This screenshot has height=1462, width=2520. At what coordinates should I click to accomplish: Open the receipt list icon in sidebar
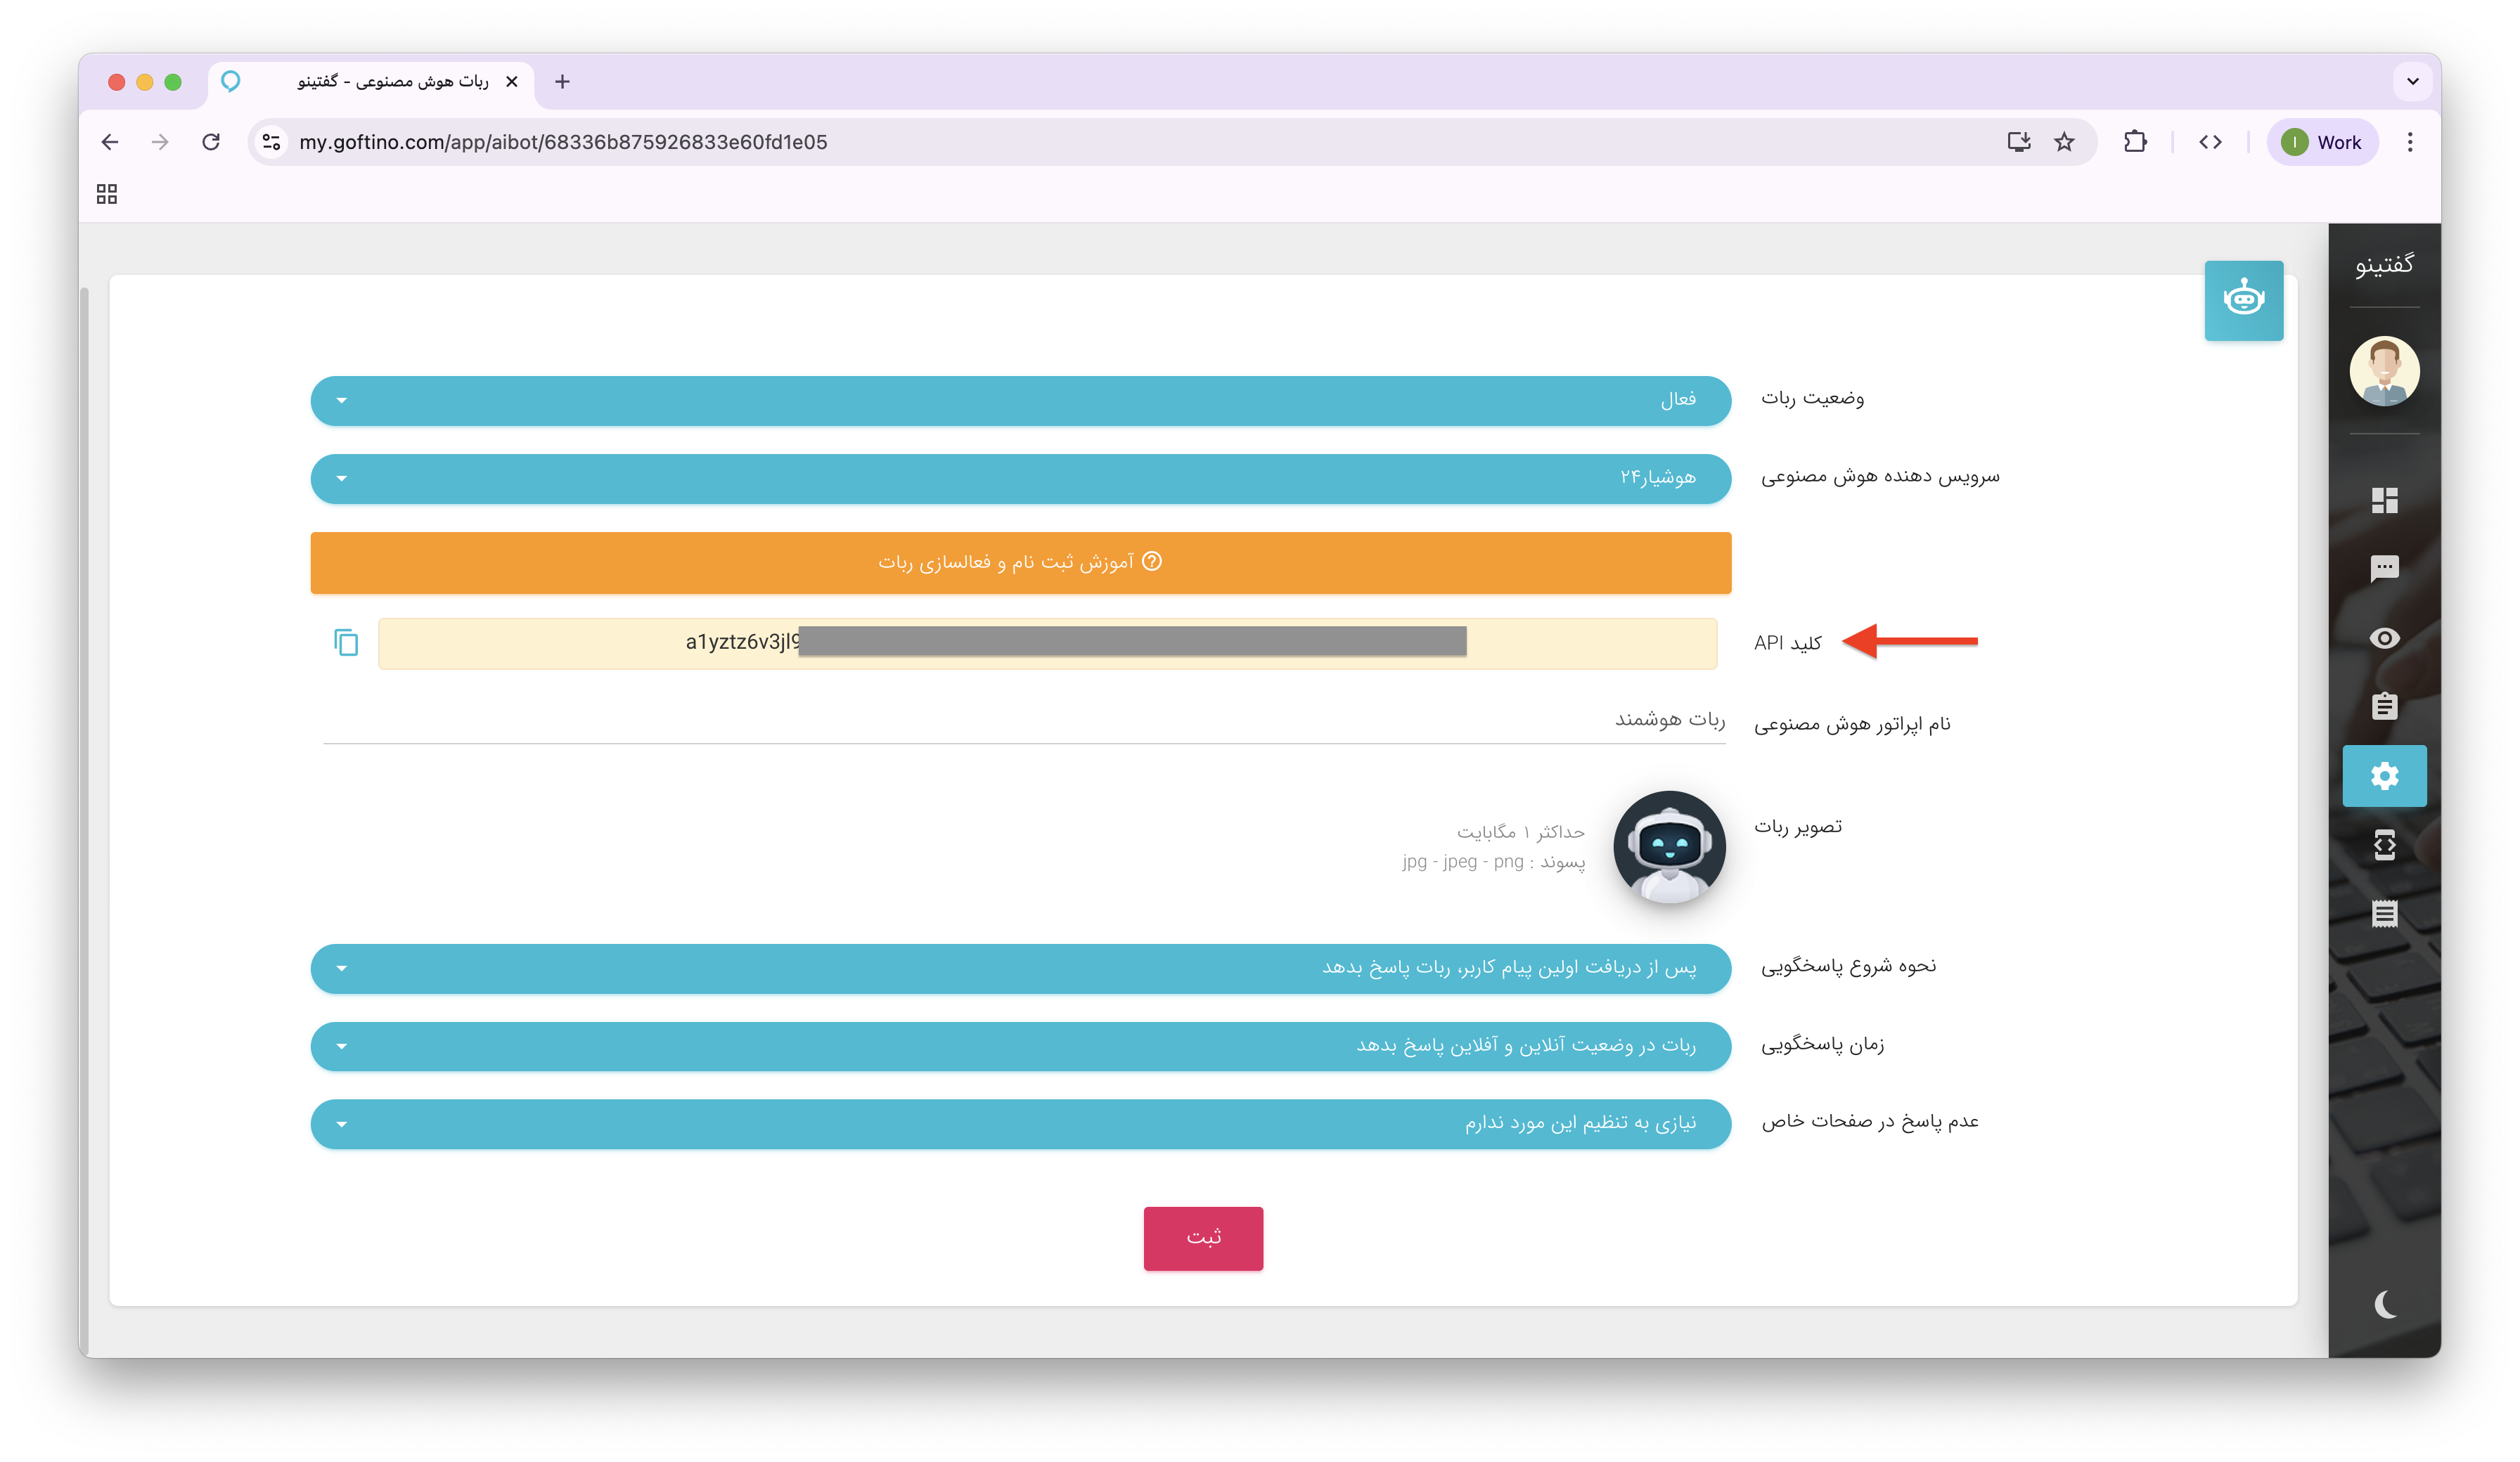click(x=2384, y=913)
